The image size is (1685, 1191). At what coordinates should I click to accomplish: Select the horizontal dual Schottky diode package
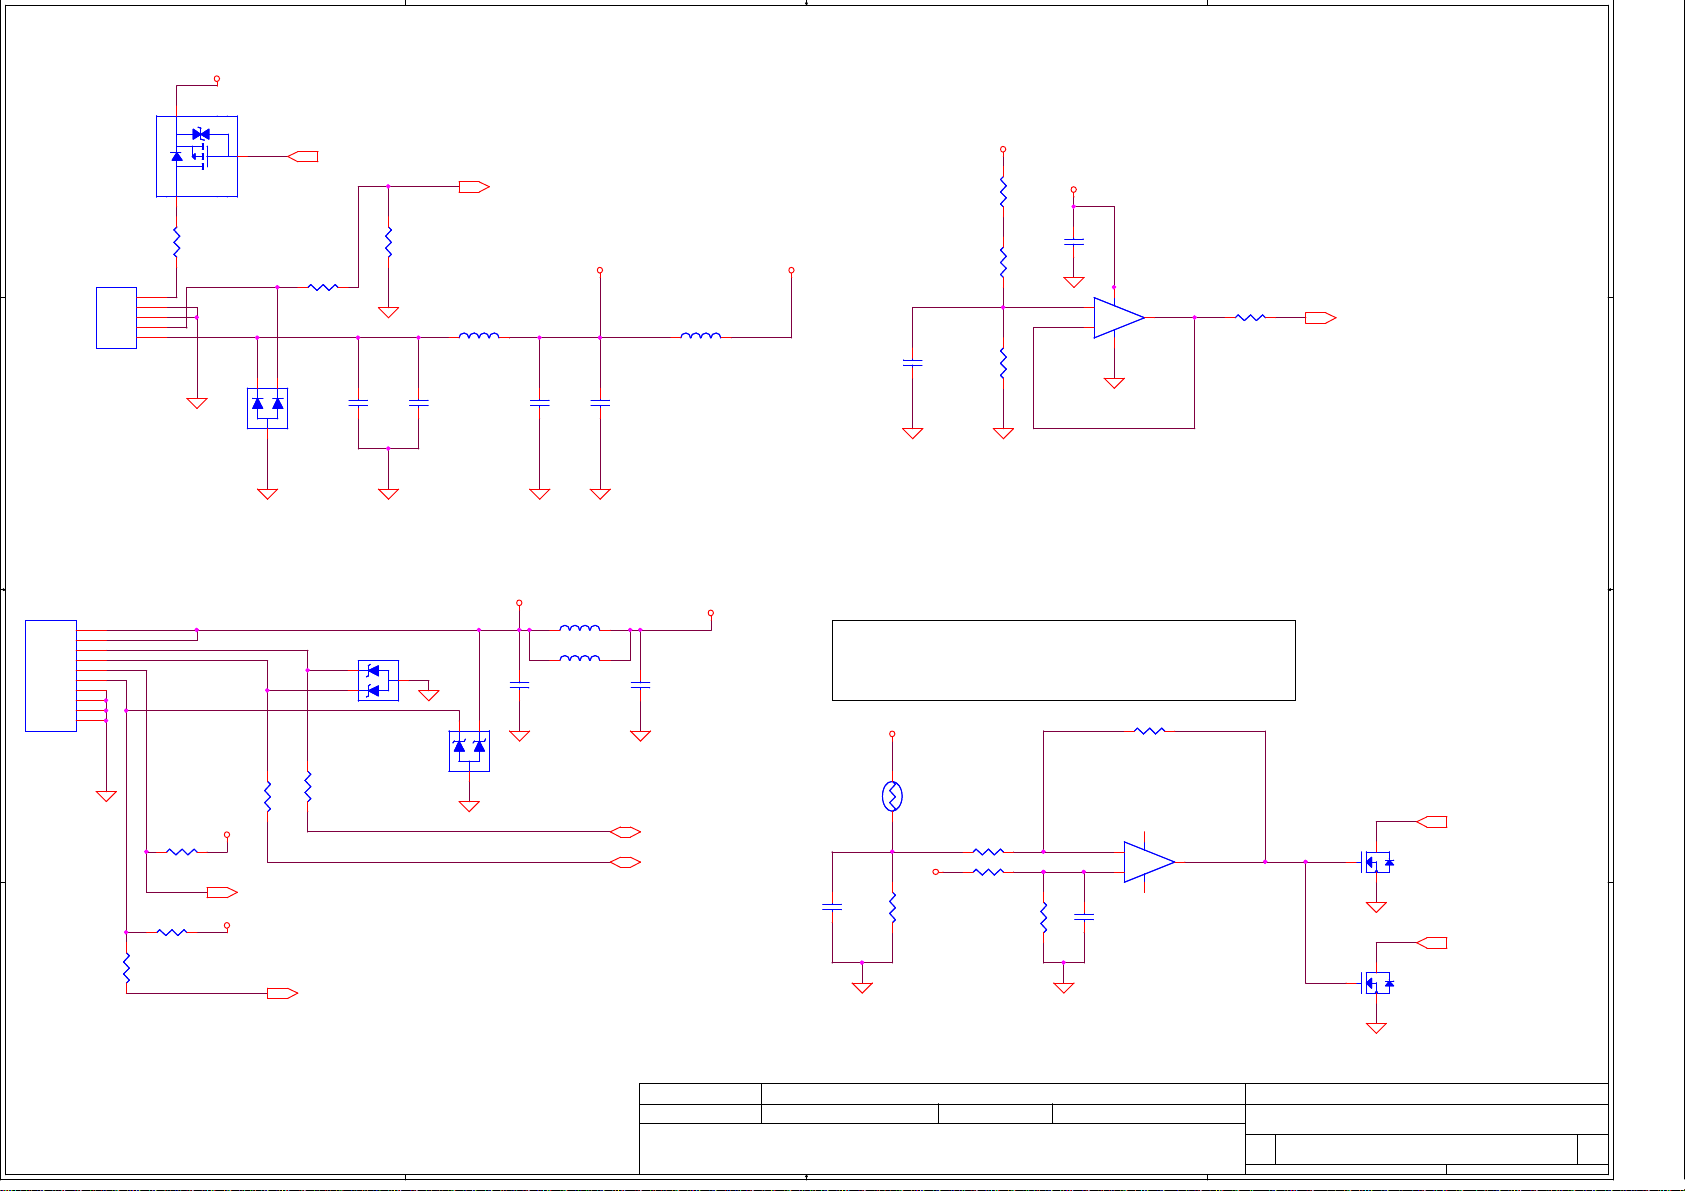378,680
